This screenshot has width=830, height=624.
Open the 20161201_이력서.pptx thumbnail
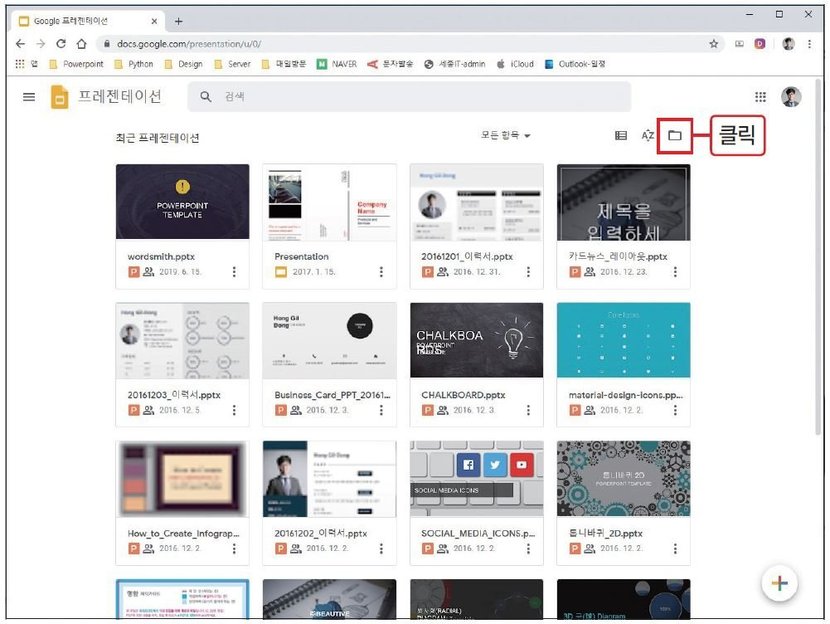tap(476, 202)
